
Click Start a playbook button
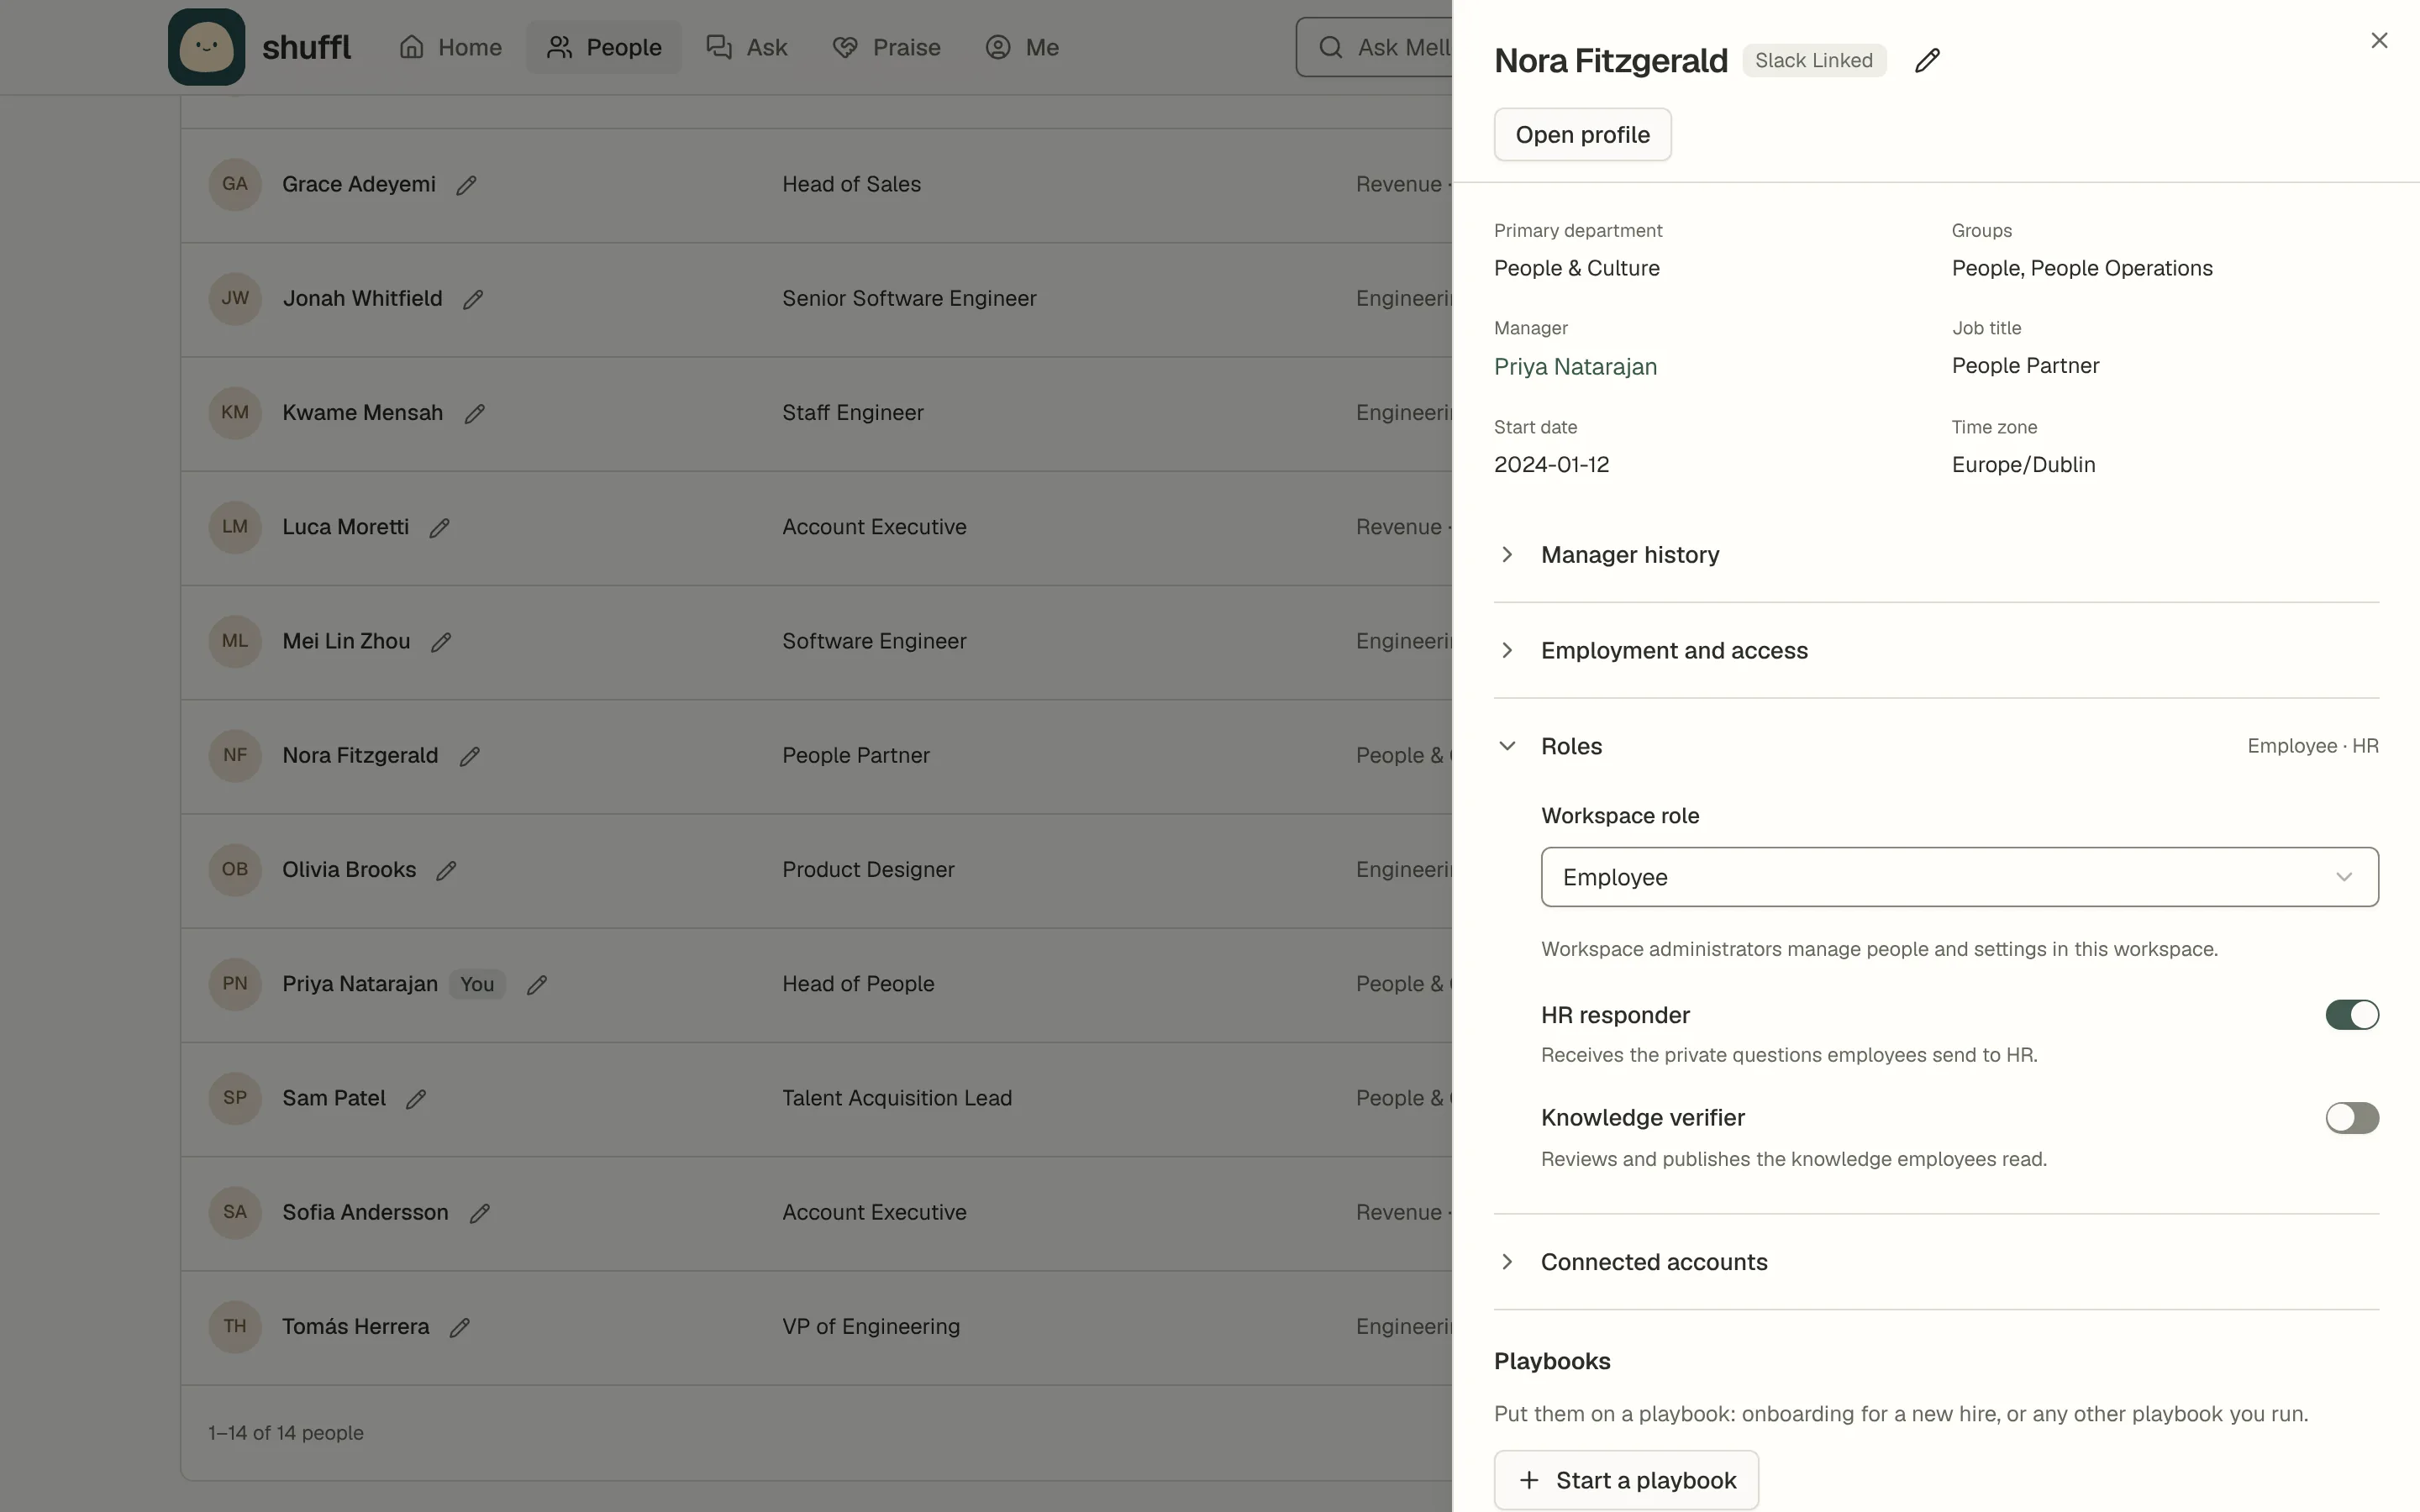(x=1626, y=1480)
